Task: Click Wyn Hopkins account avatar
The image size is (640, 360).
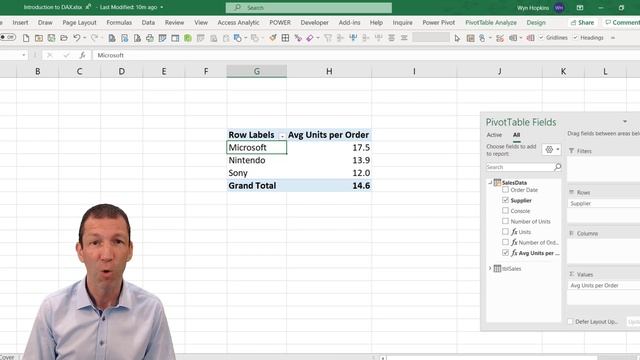Action: [559, 8]
